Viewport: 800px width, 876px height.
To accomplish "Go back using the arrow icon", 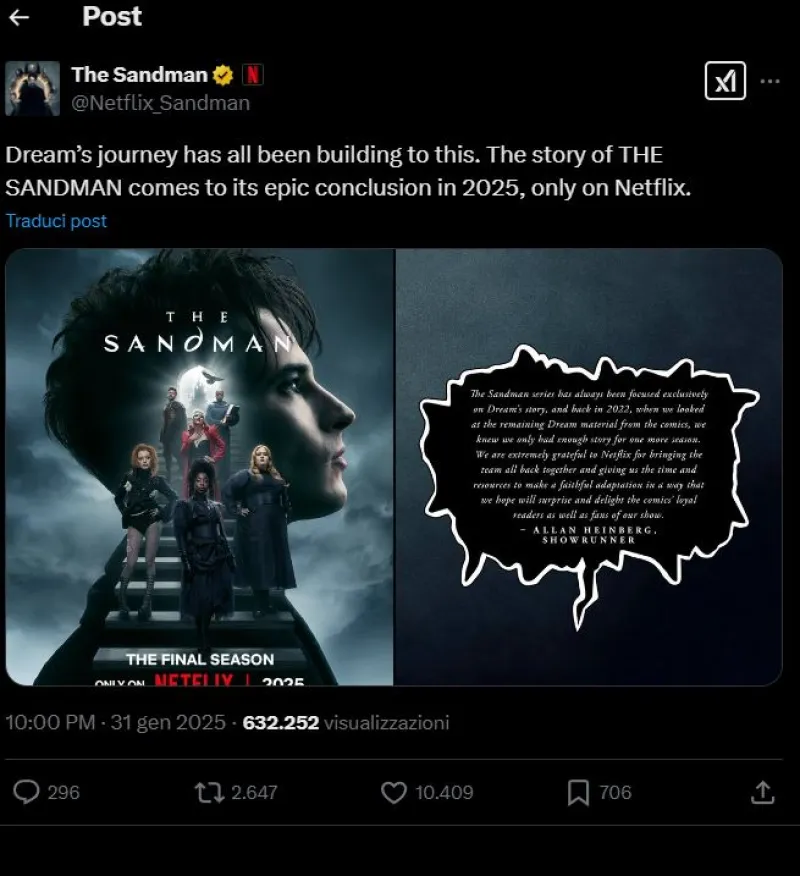I will point(20,17).
